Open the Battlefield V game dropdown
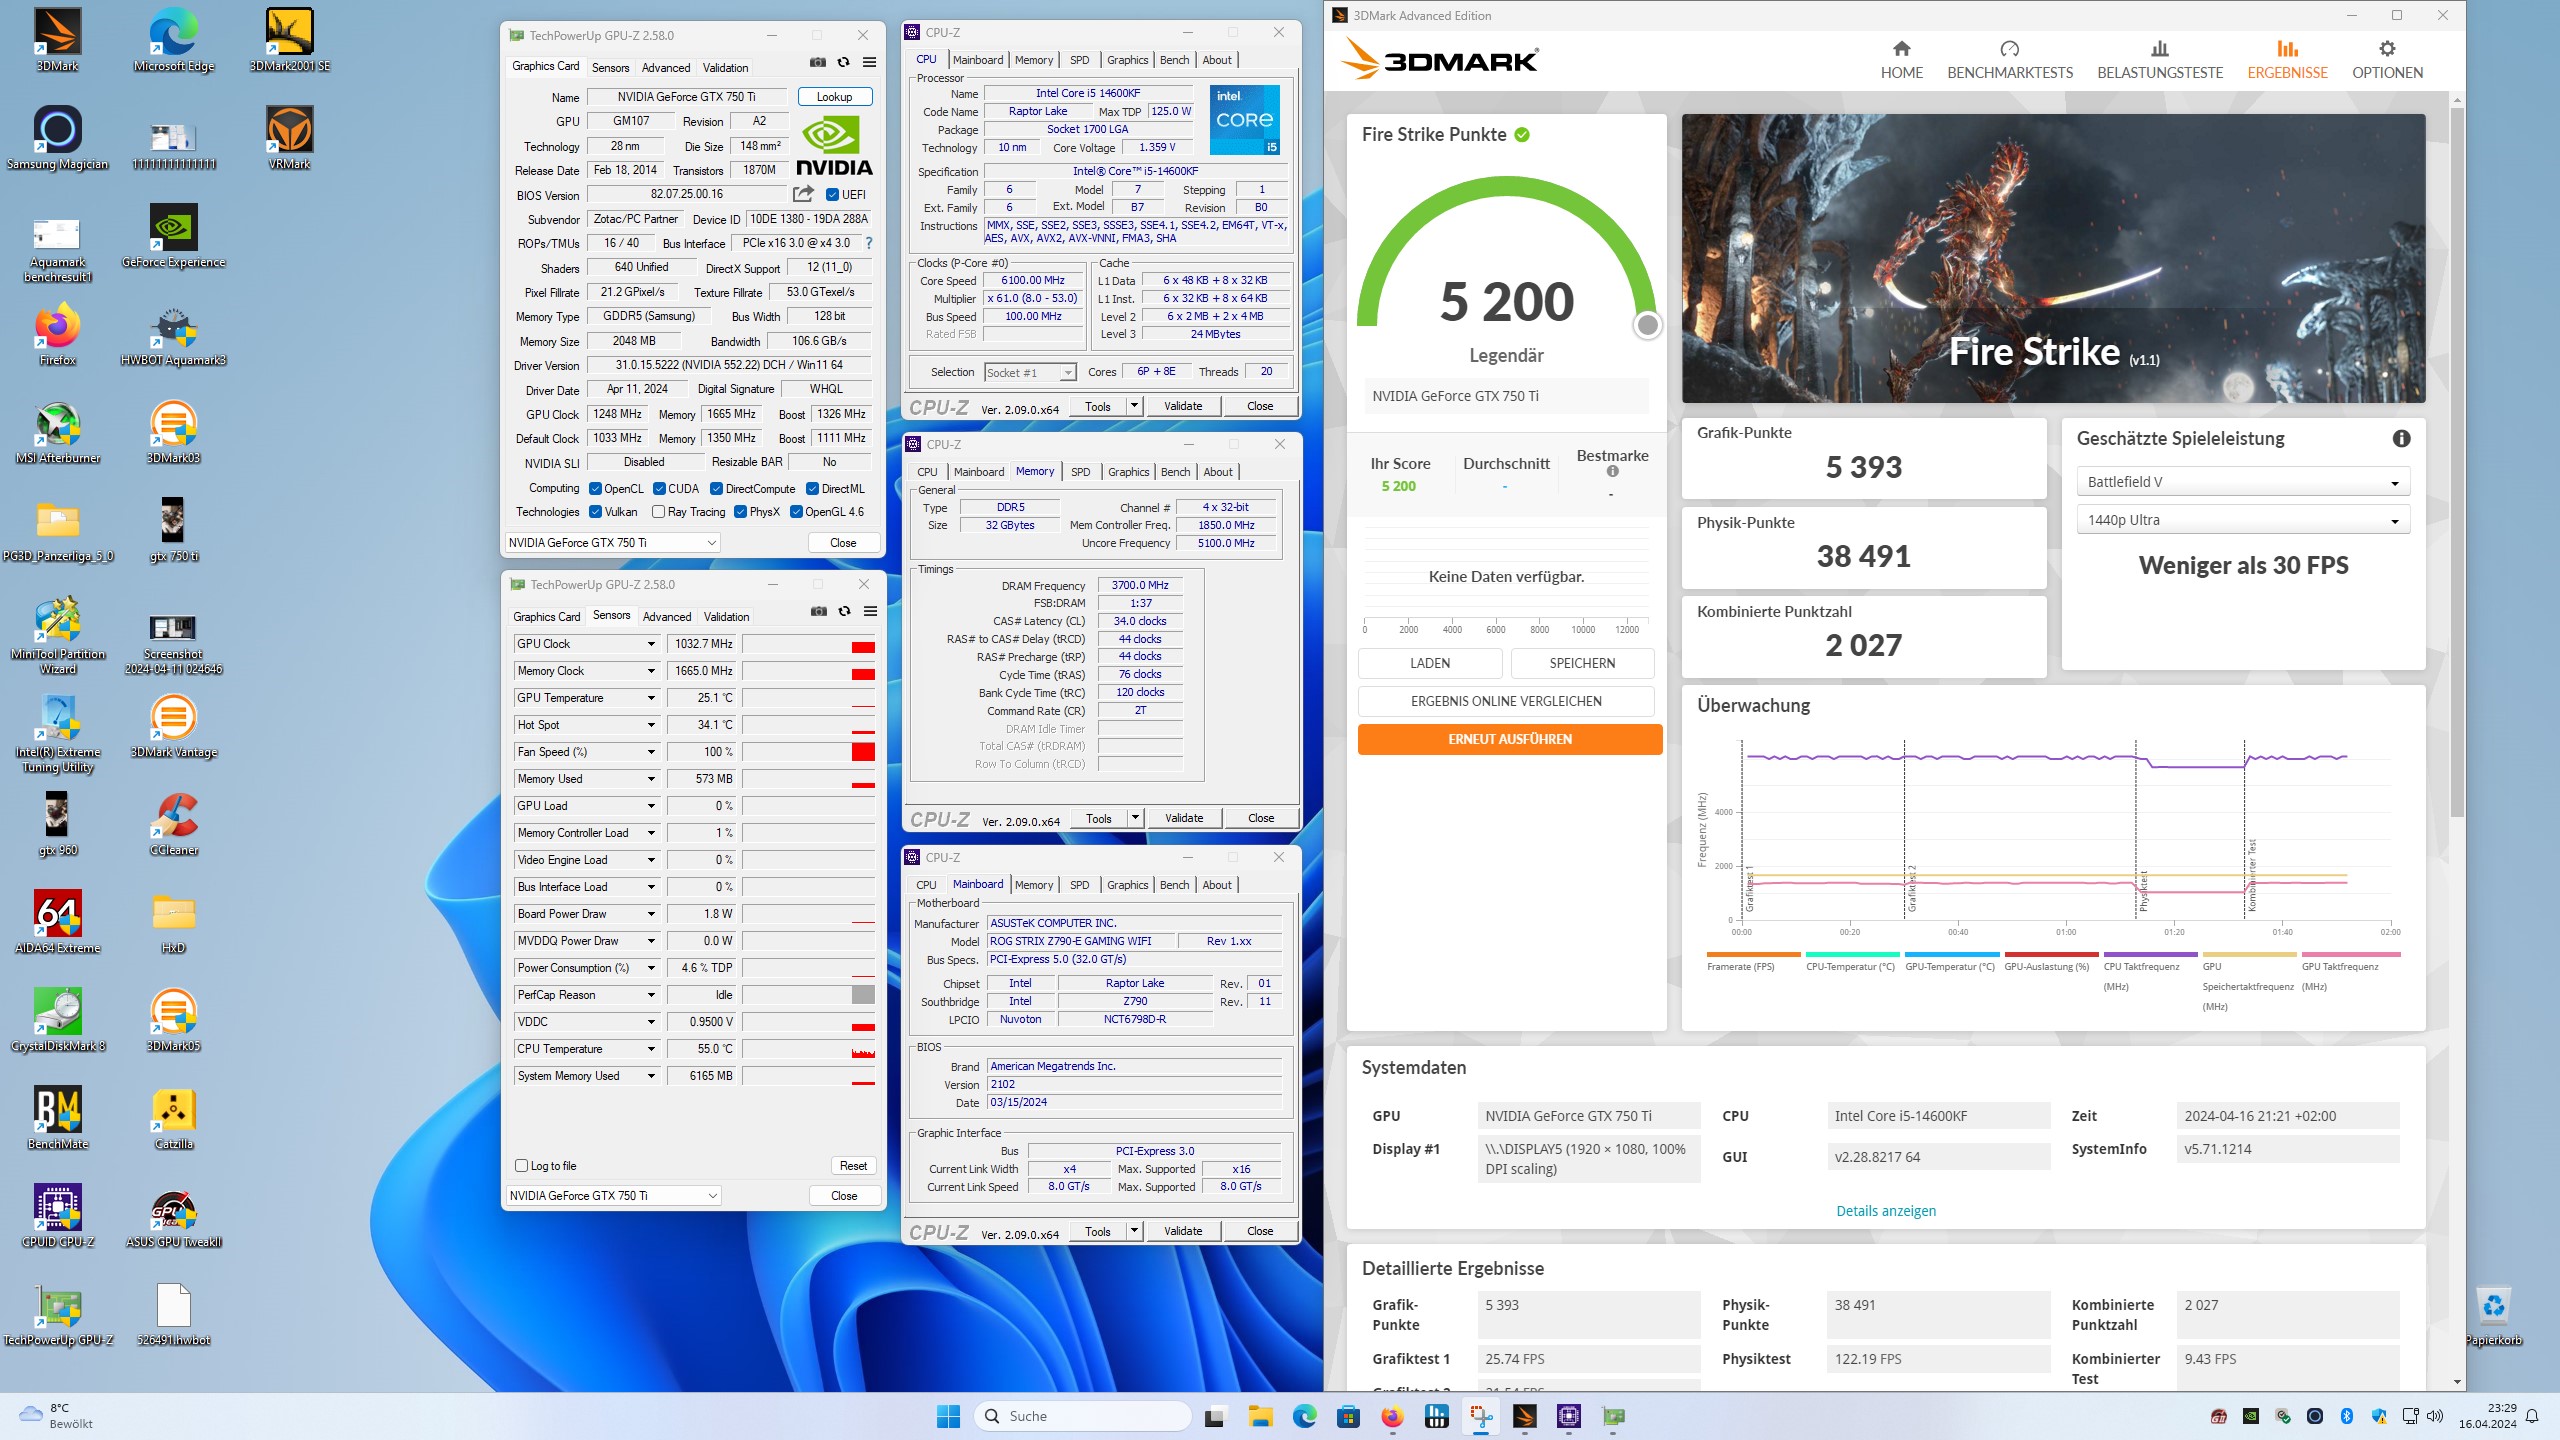Screen dimensions: 2560x1440 [x=2243, y=482]
